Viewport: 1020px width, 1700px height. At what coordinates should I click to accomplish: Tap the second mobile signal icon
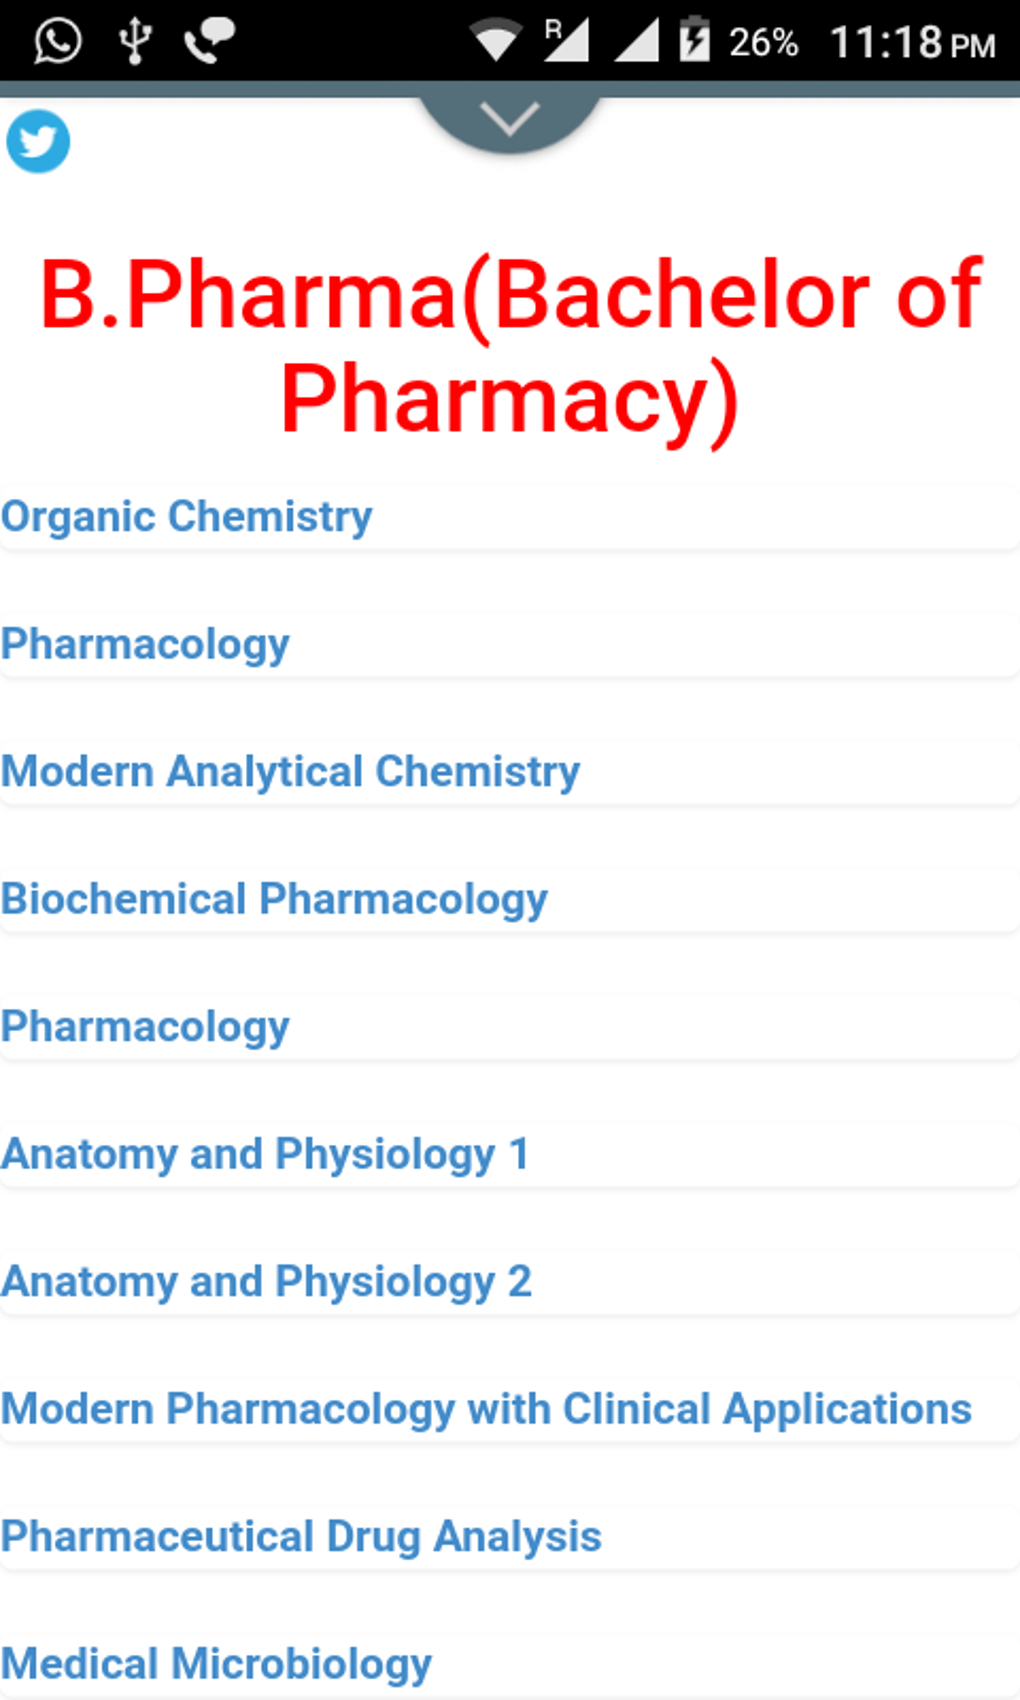(x=636, y=41)
